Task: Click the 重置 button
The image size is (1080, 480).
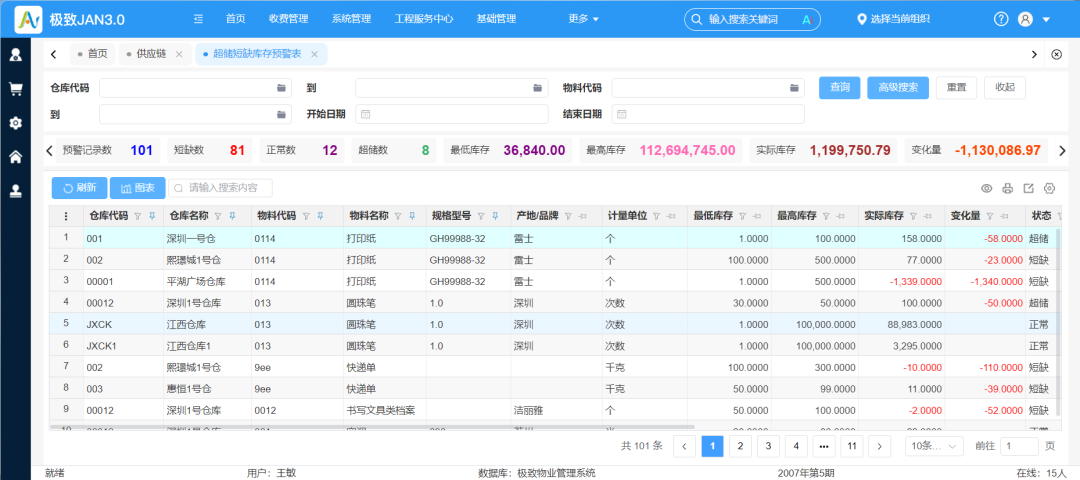Action: (956, 87)
